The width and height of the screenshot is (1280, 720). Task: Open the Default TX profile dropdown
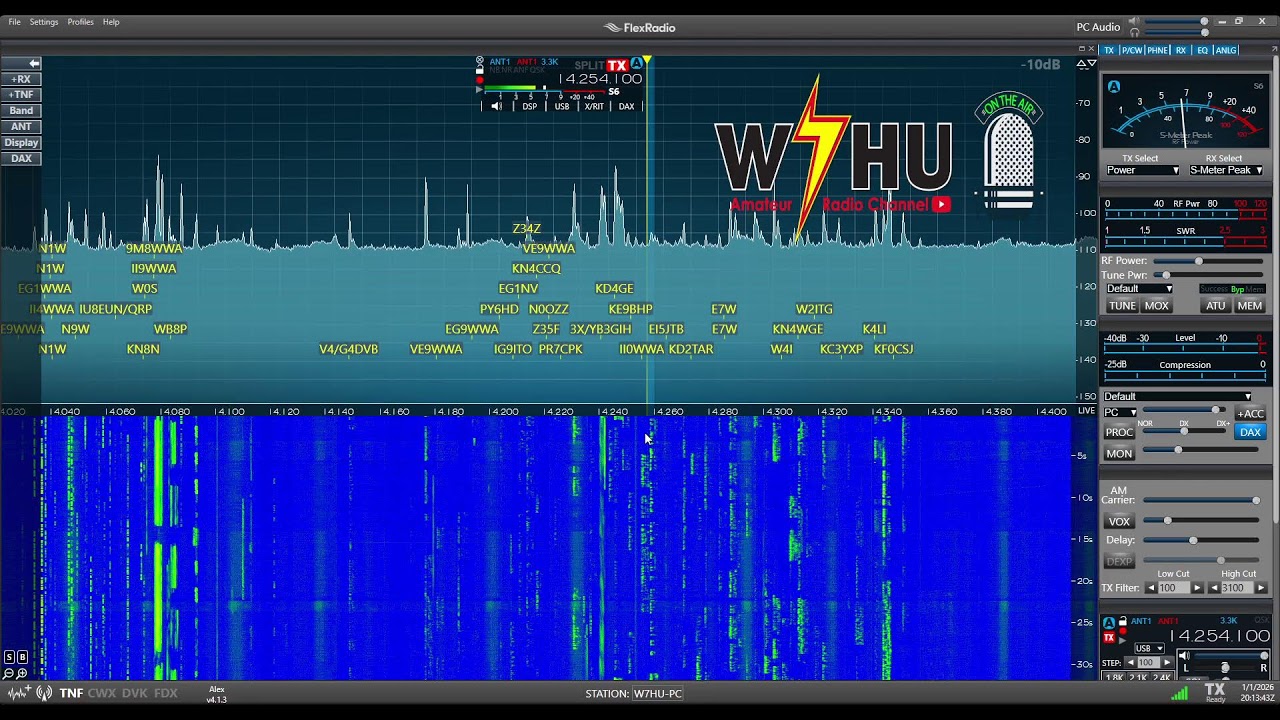pos(1139,289)
